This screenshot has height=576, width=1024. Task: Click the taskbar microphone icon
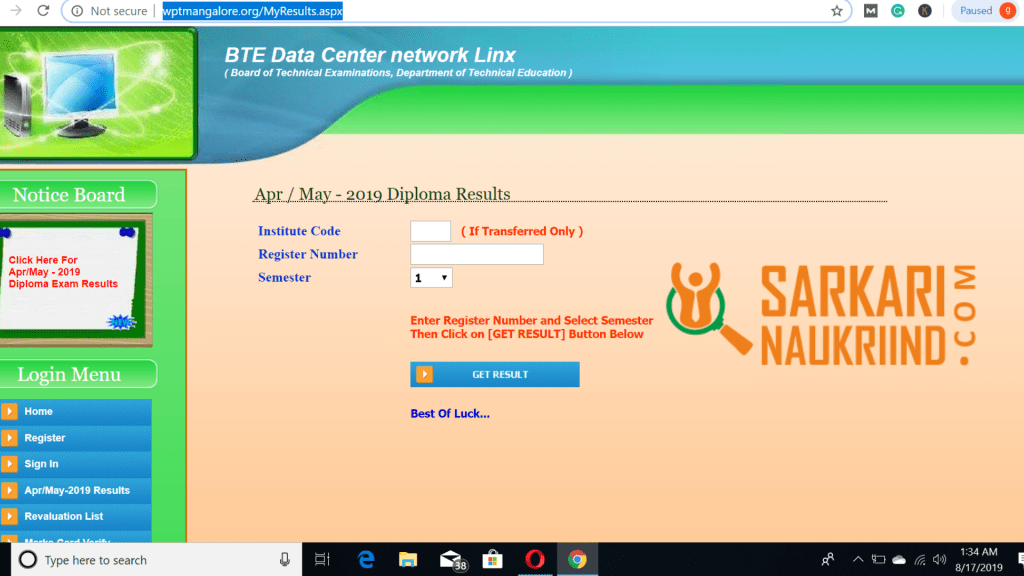[x=285, y=560]
